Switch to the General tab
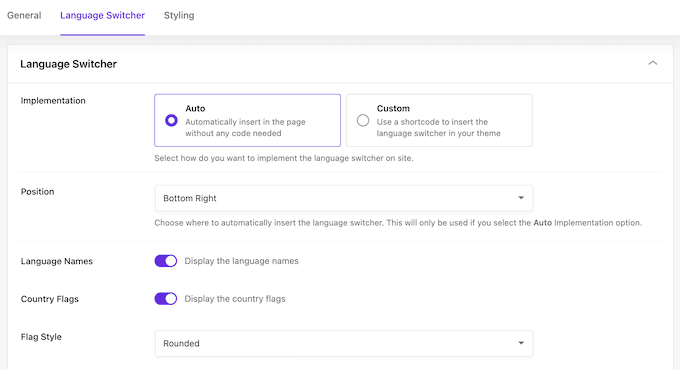This screenshot has height=370, width=680. pos(24,16)
